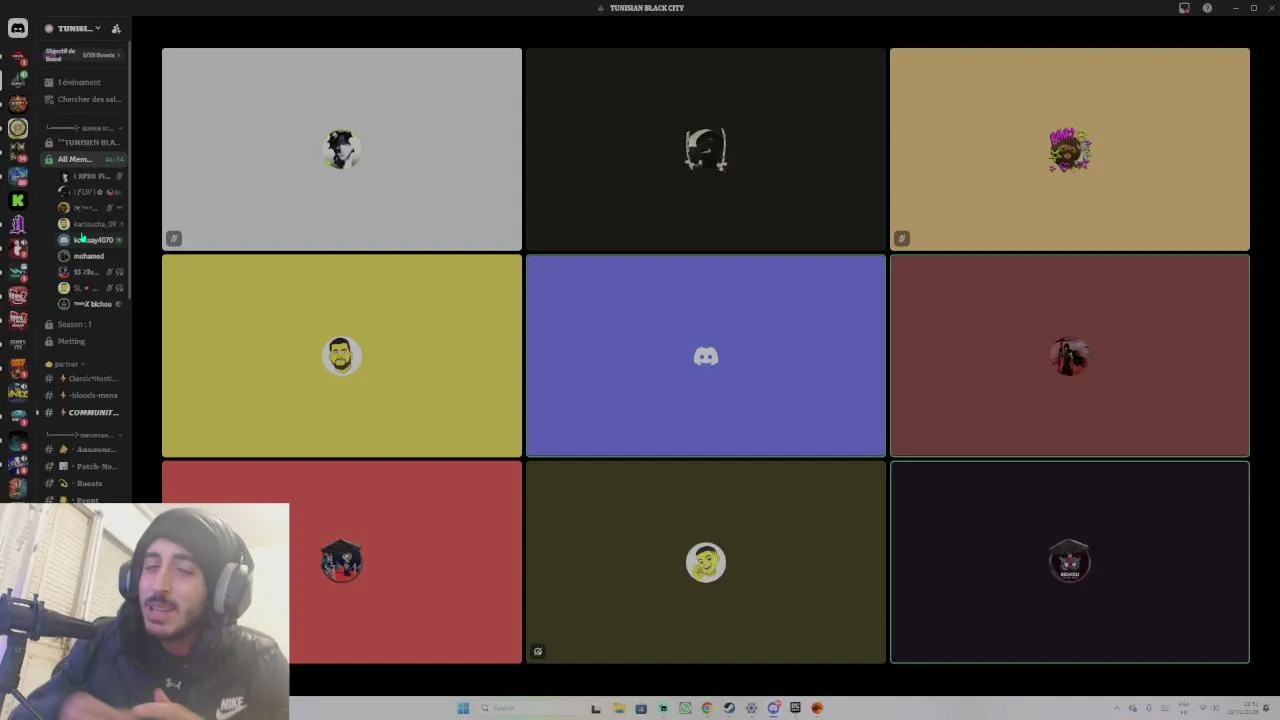Collapse the IMPORTAN... category
The height and width of the screenshot is (720, 1280).
83,435
